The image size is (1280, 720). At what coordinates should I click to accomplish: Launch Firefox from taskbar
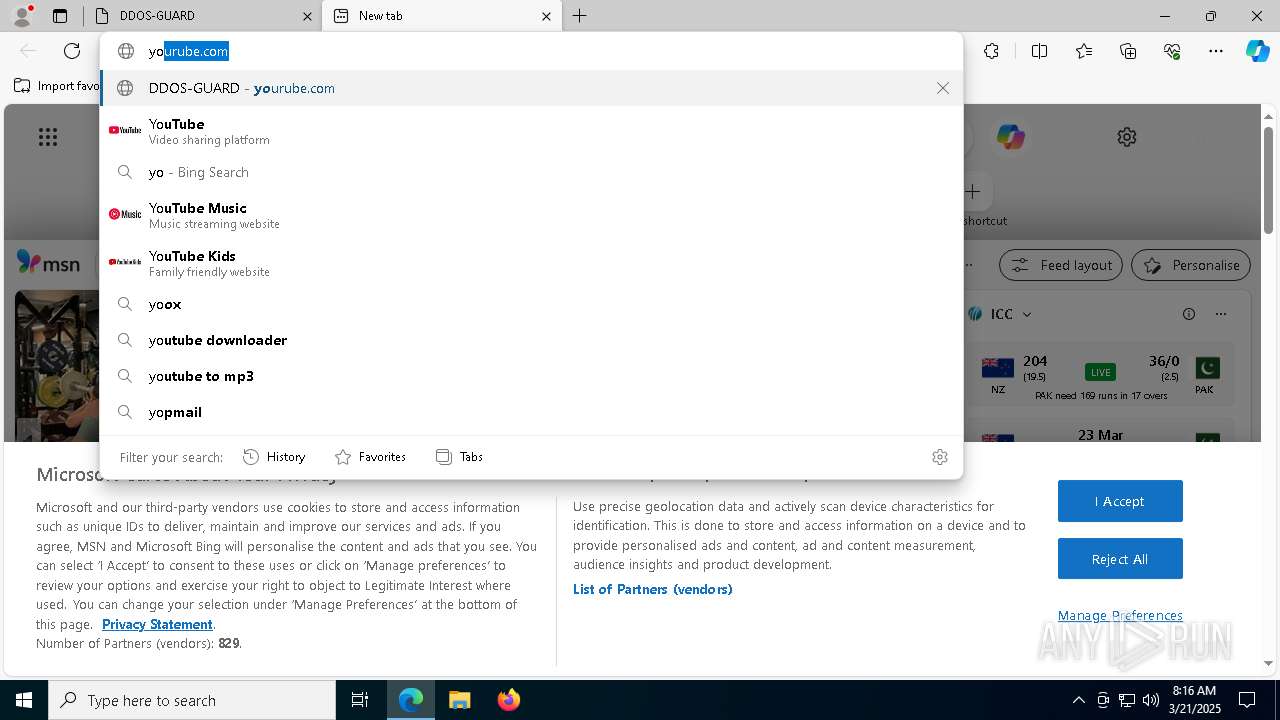pyautogui.click(x=508, y=700)
